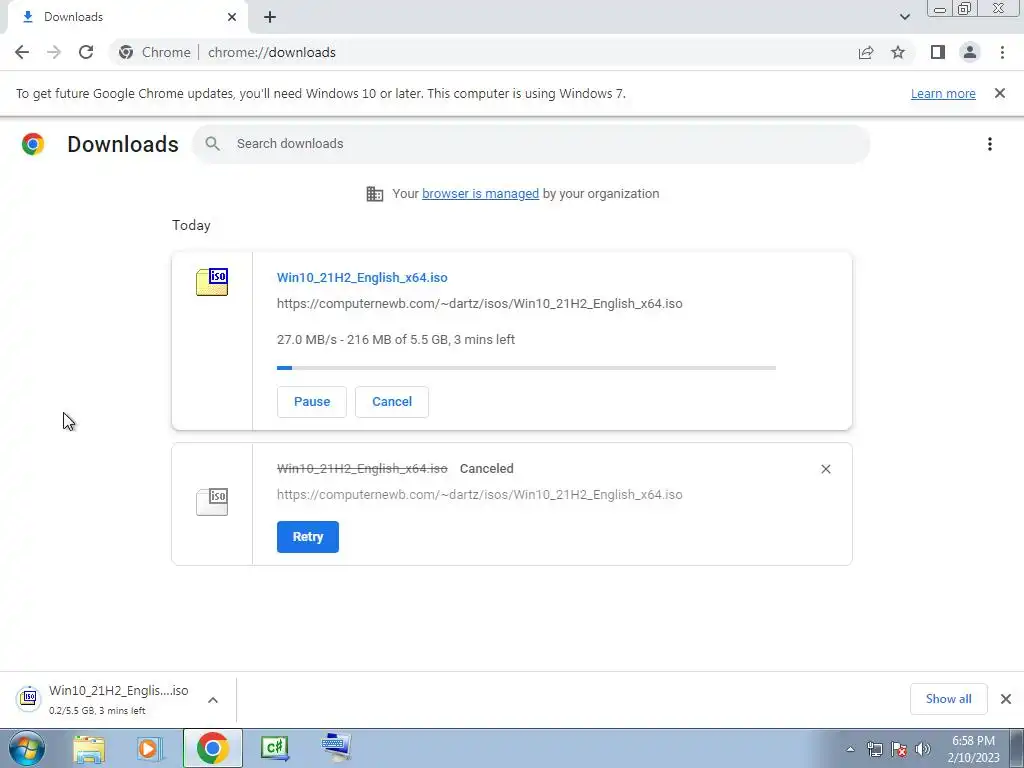
Task: Open the Chrome profile avatar
Action: tap(970, 52)
